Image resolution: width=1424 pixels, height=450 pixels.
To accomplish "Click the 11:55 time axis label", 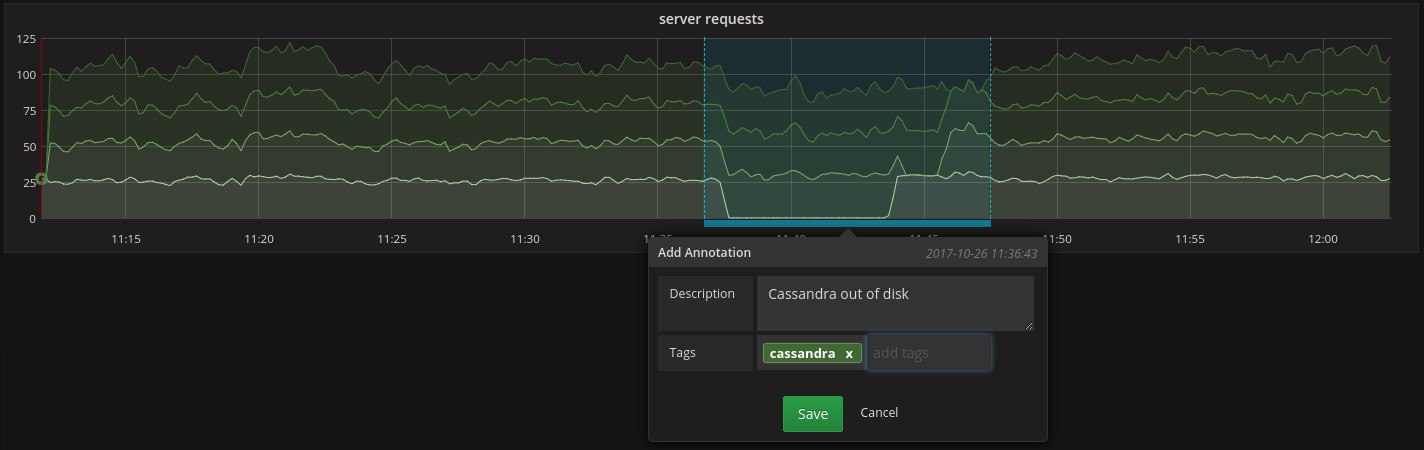I will (1190, 240).
